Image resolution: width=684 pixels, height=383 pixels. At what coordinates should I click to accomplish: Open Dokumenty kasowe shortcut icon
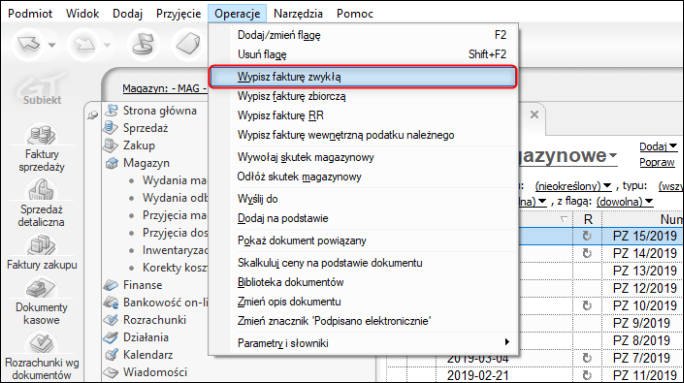pos(41,288)
